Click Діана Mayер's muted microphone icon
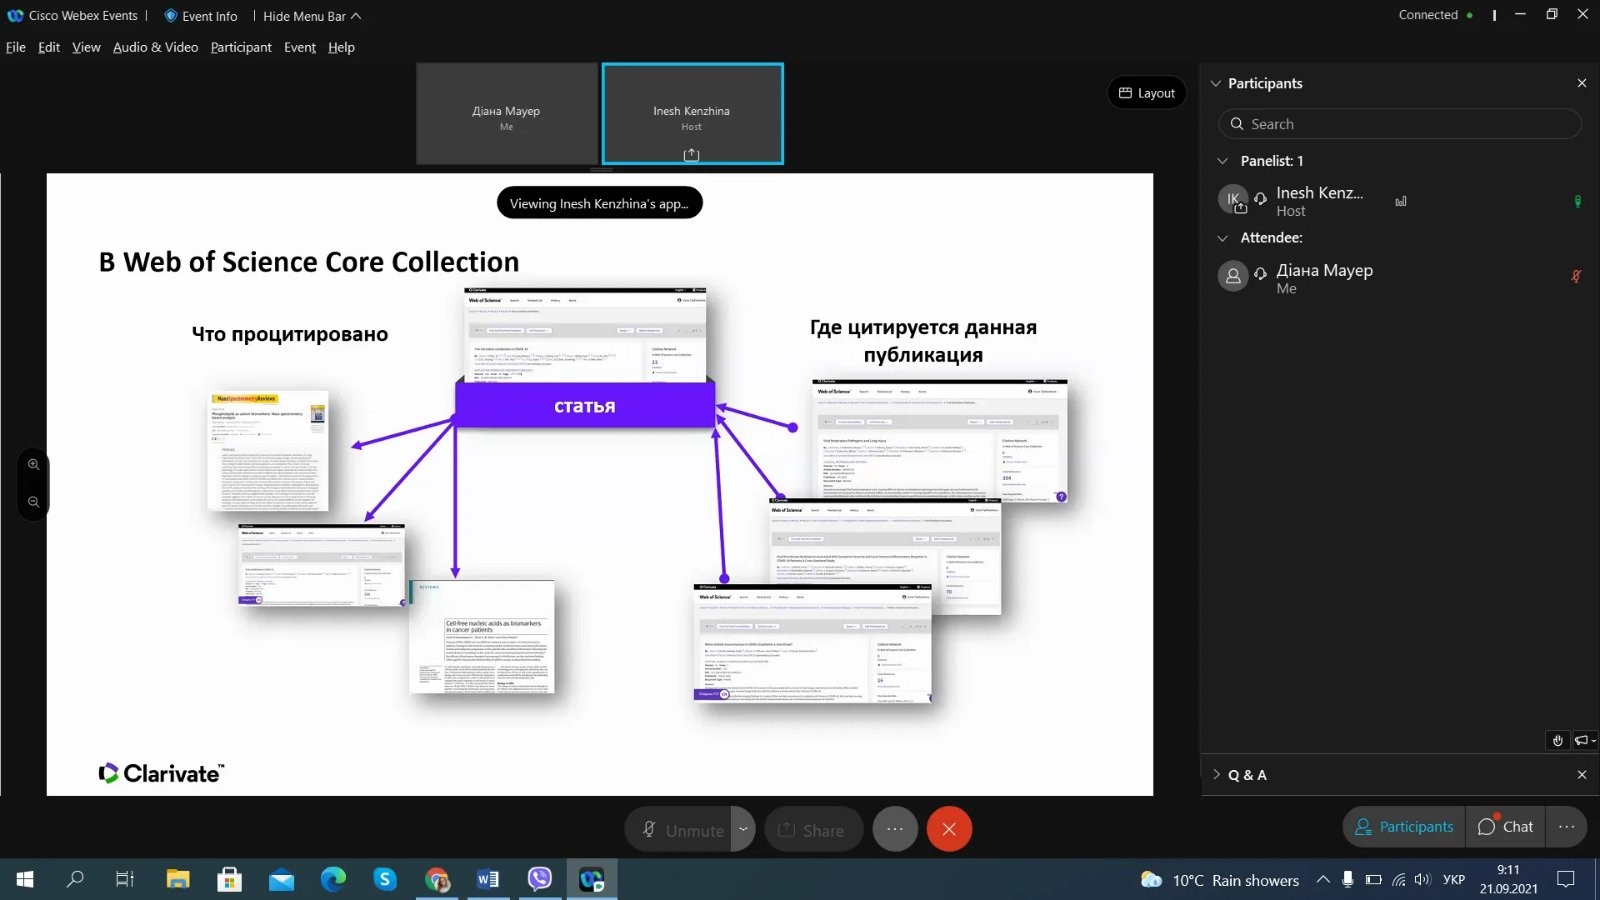The height and width of the screenshot is (900, 1600). point(1577,277)
